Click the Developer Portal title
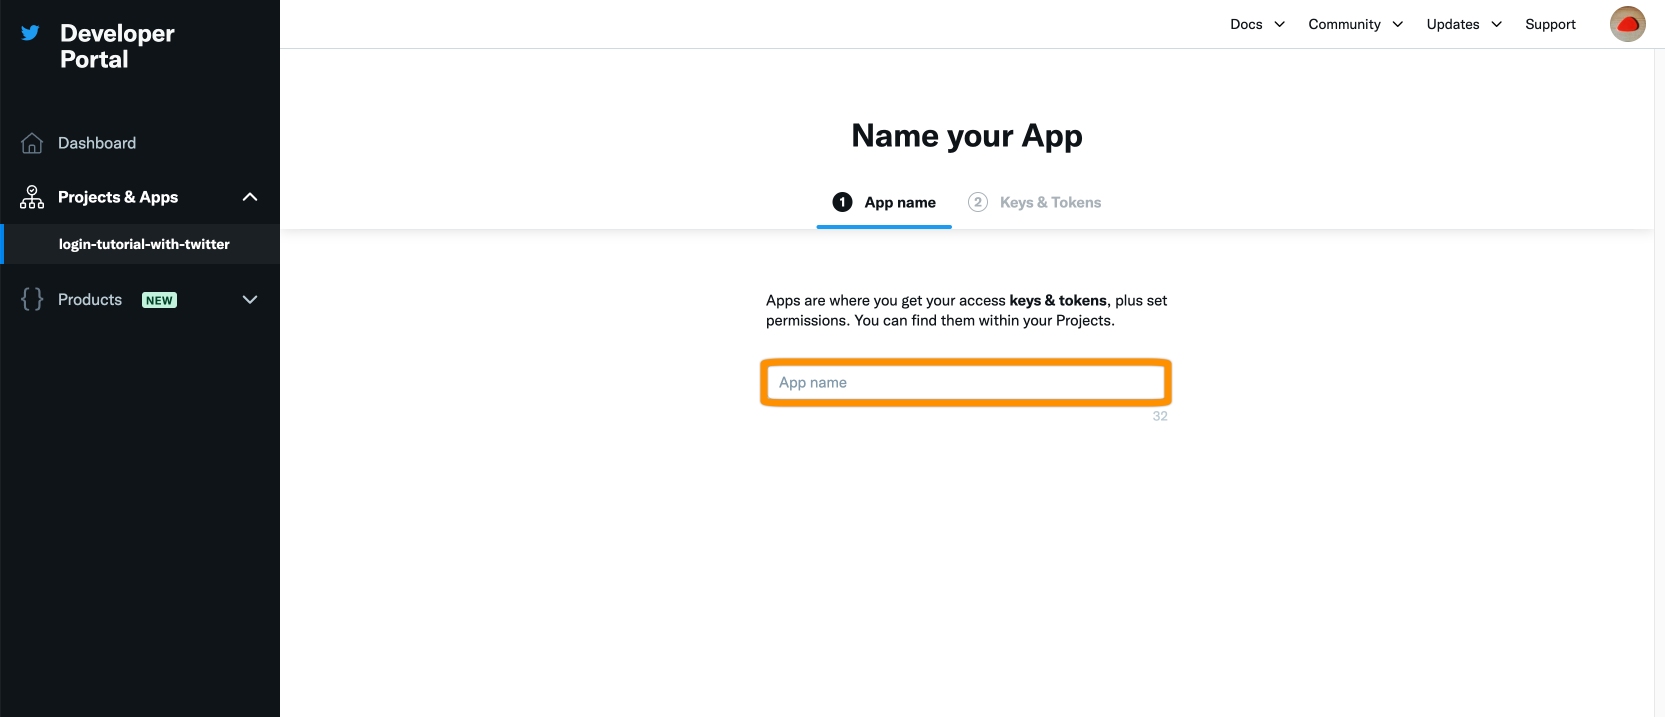 tap(117, 46)
